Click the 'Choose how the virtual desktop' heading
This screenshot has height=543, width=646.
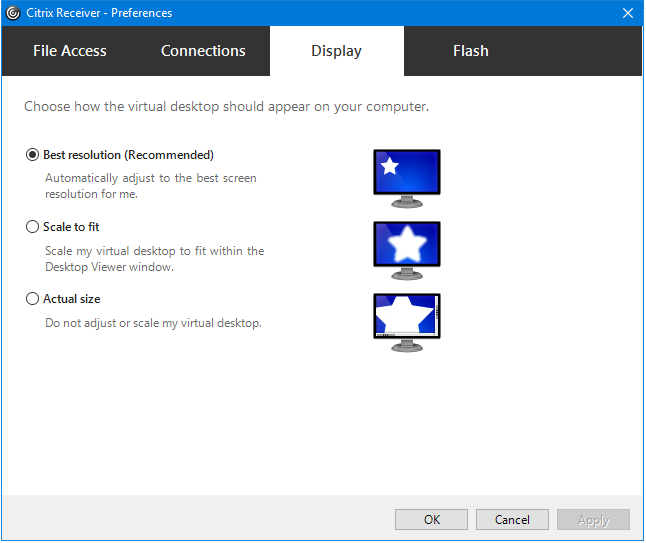click(227, 107)
